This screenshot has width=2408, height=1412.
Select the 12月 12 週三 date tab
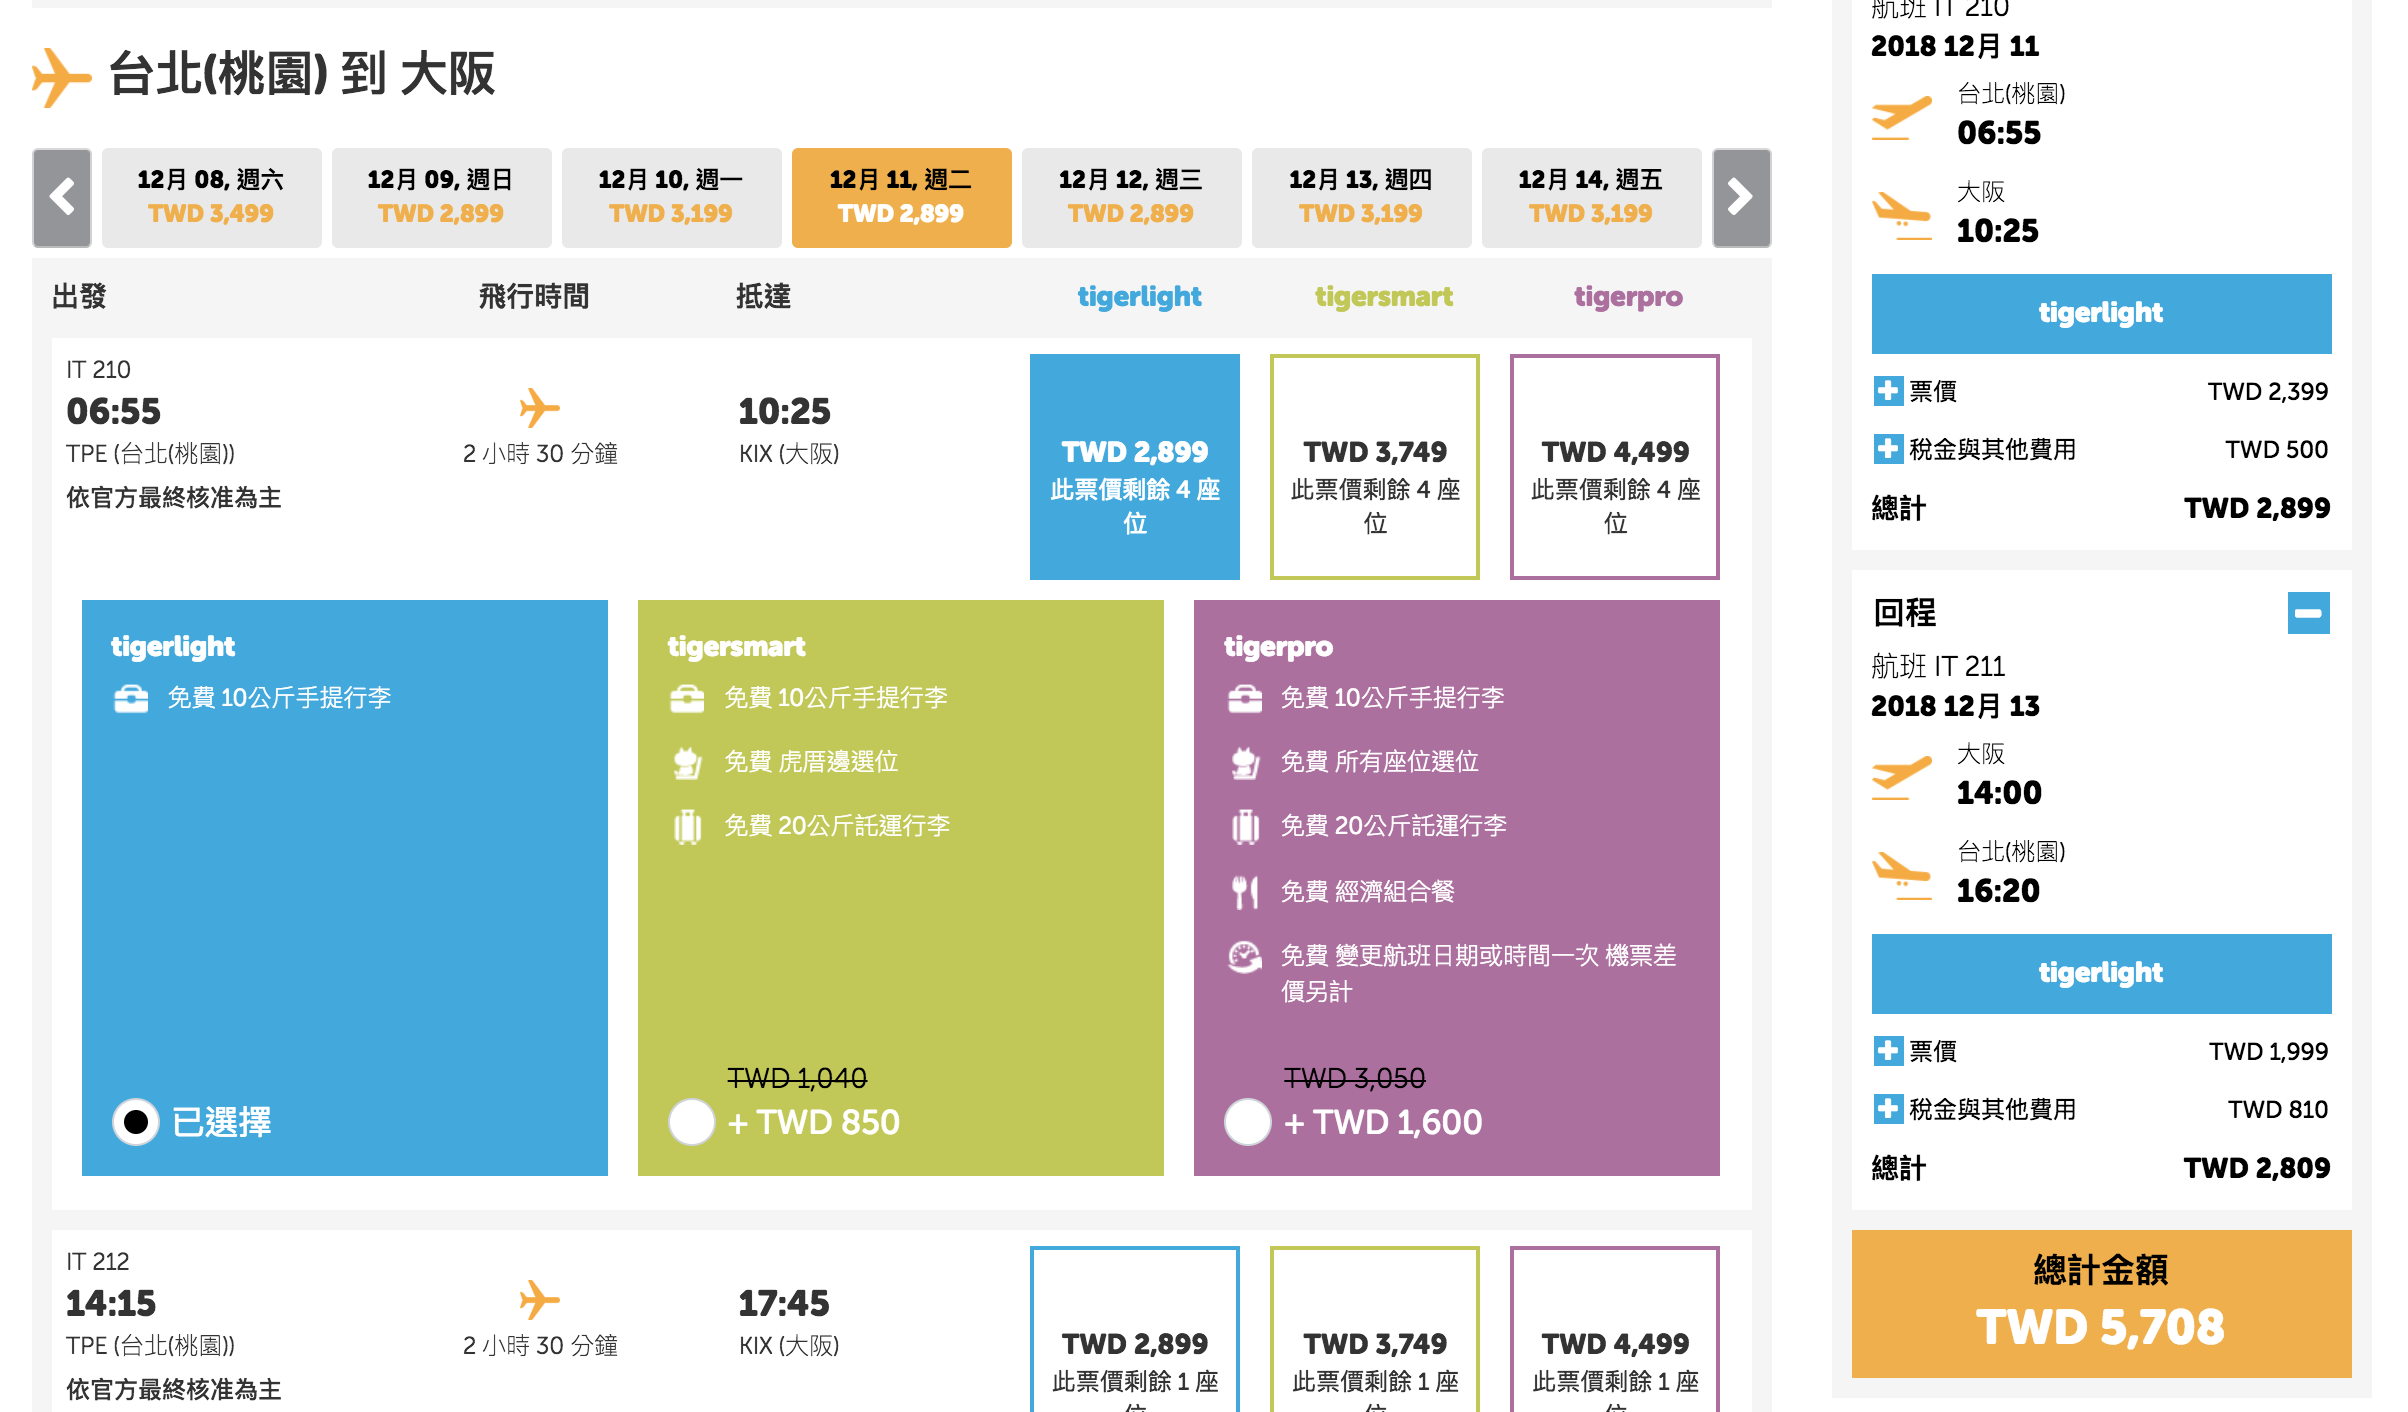[x=1131, y=197]
